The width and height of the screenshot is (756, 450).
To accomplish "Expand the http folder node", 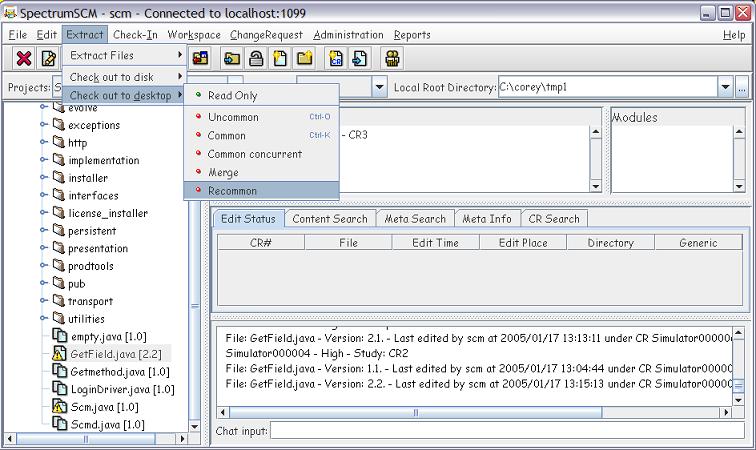I will (44, 142).
